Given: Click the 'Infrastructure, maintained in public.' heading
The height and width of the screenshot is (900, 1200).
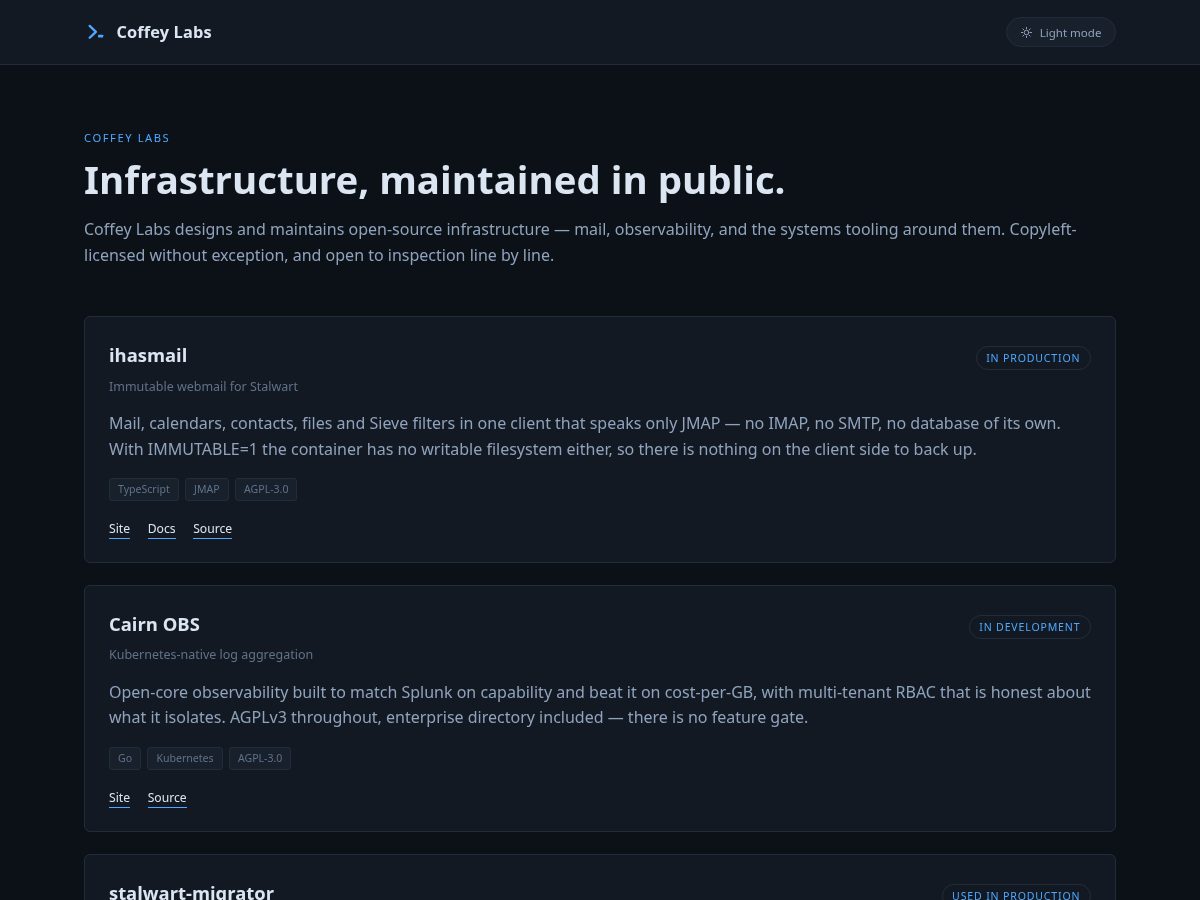Looking at the screenshot, I should [x=434, y=180].
